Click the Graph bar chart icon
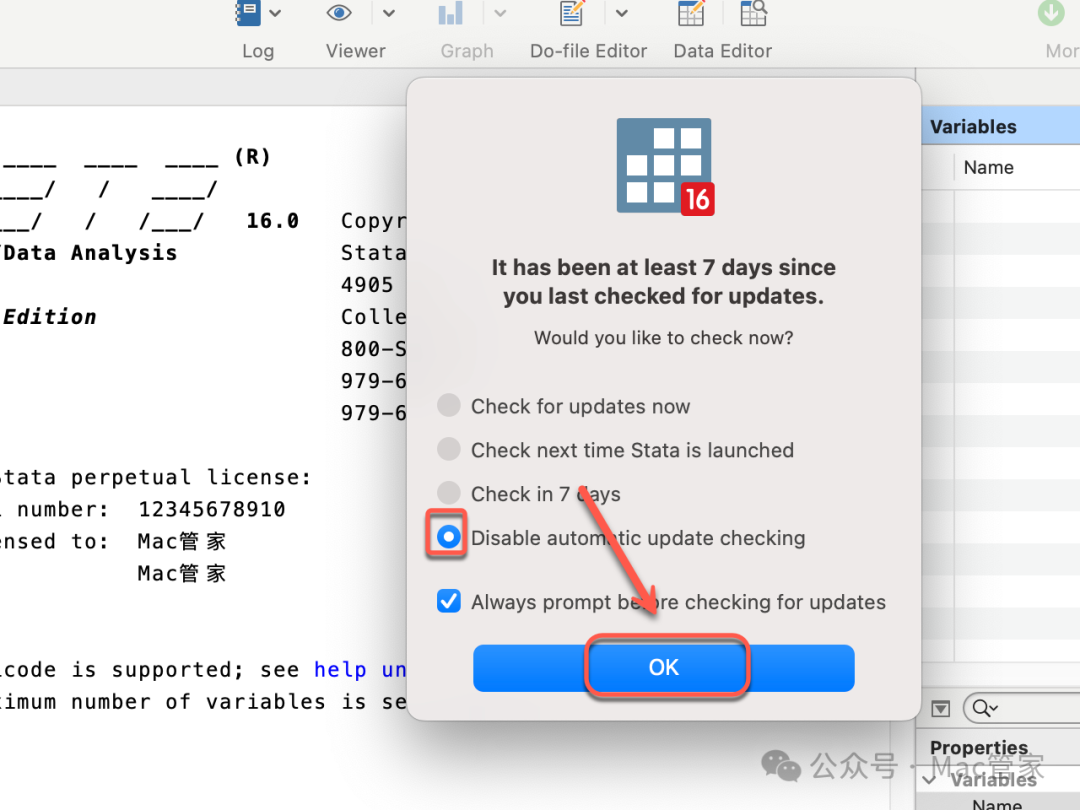Viewport: 1080px width, 810px height. (450, 13)
